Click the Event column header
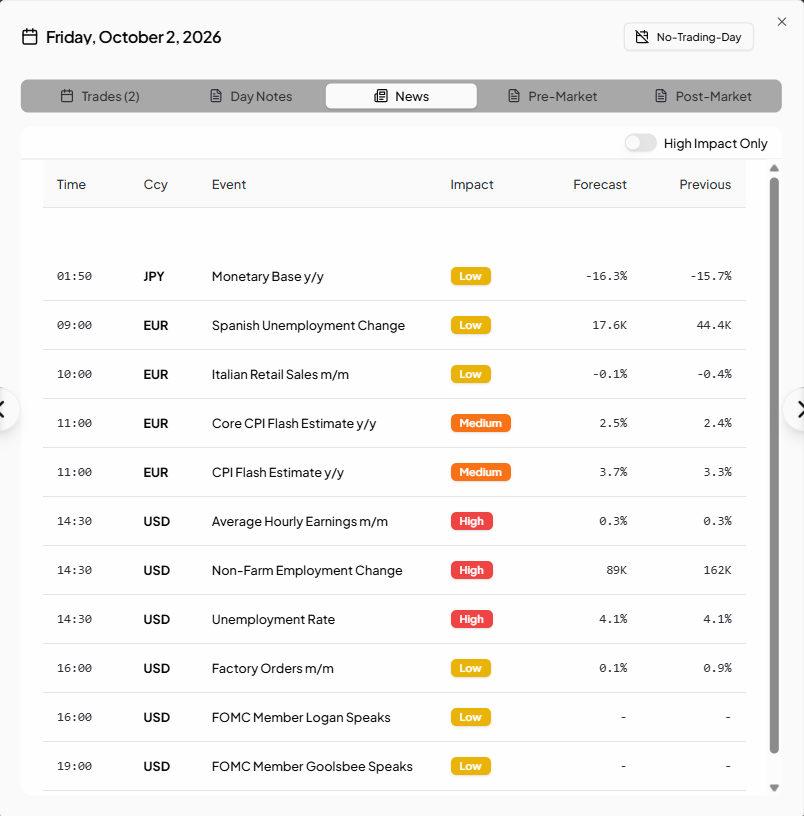This screenshot has width=804, height=816. [x=229, y=185]
